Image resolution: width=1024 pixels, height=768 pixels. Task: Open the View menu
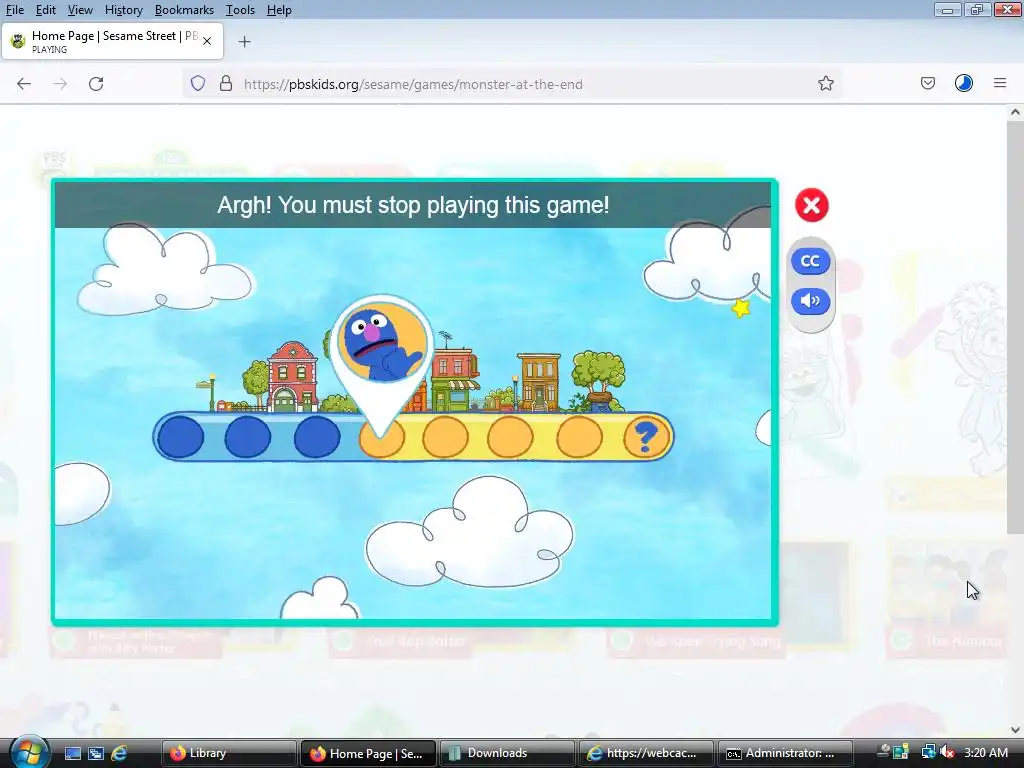point(80,10)
